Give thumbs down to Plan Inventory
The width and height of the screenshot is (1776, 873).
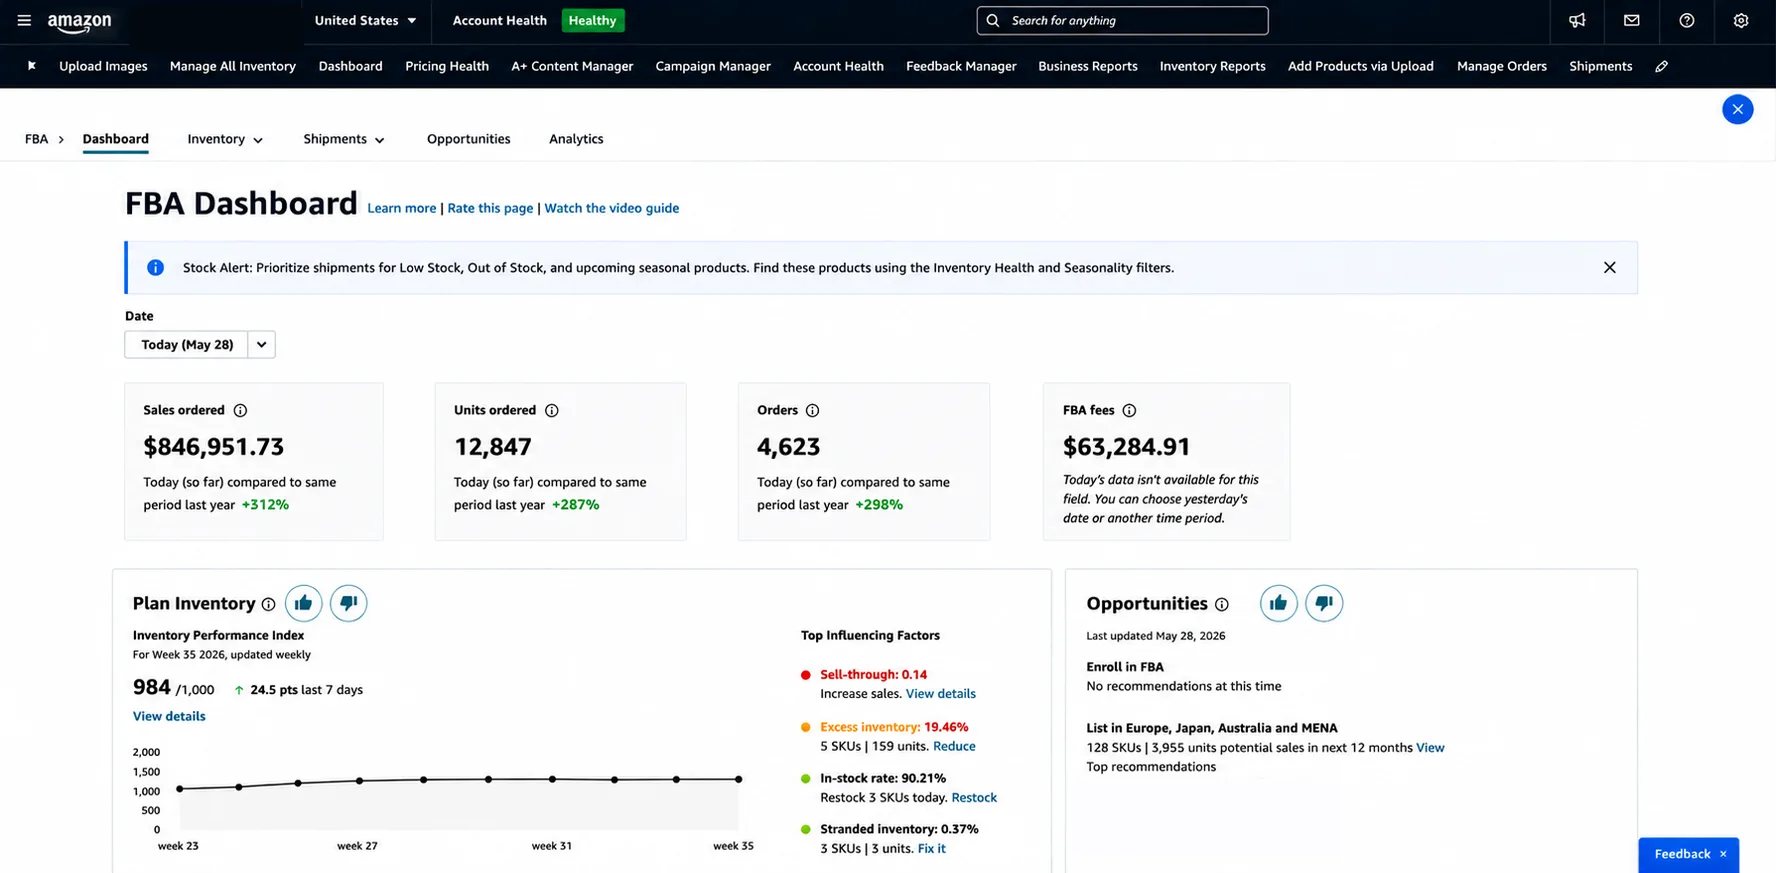[x=348, y=603]
